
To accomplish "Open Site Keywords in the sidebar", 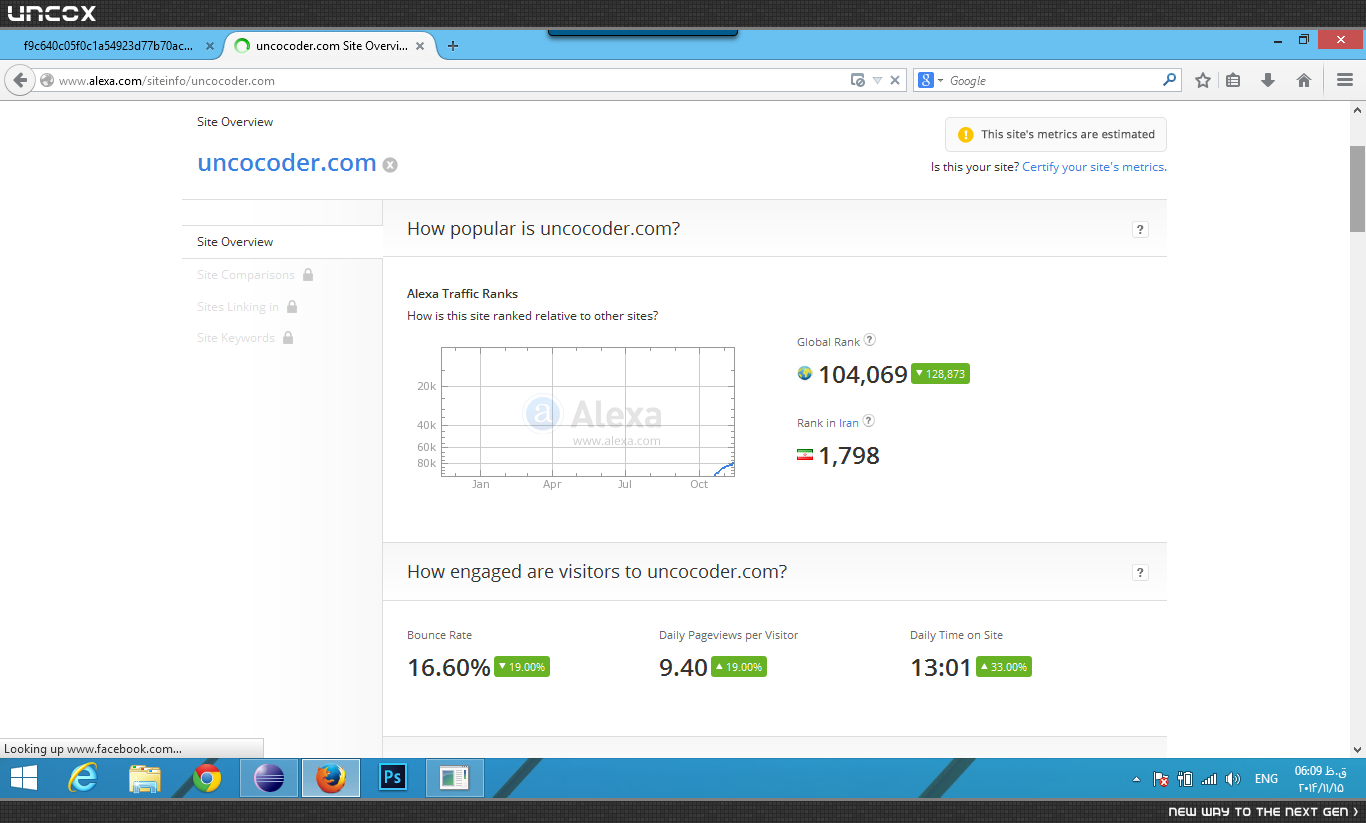I will (x=236, y=338).
